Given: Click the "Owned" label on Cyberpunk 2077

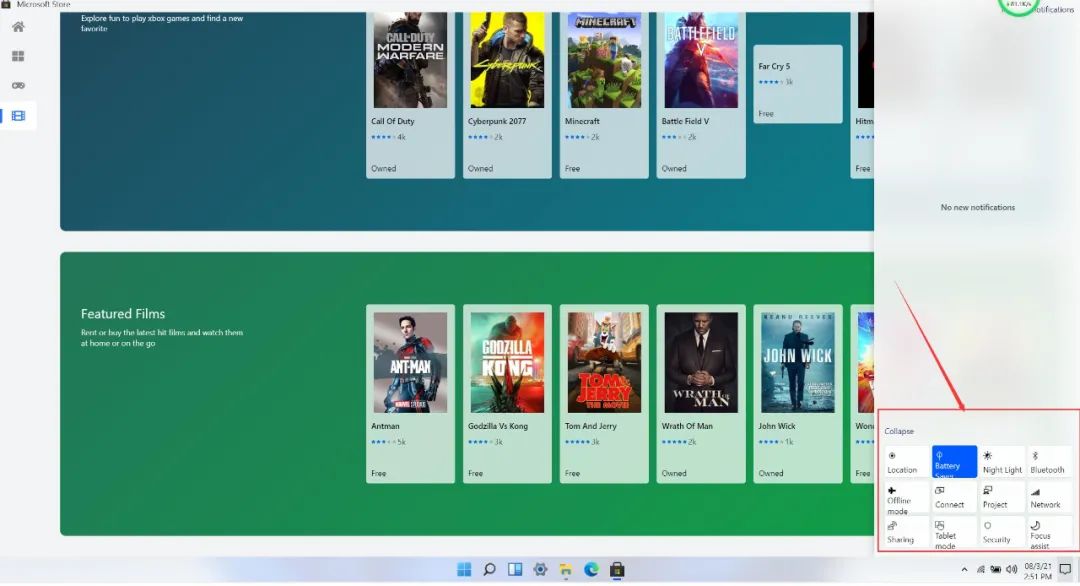Looking at the screenshot, I should click(480, 169).
